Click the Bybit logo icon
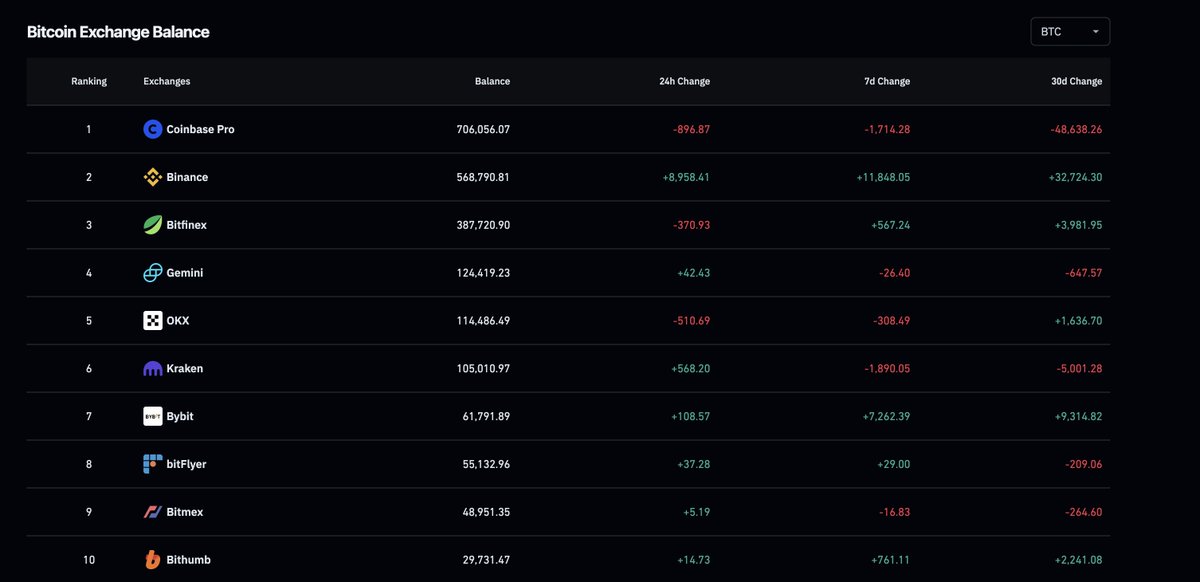The width and height of the screenshot is (1200, 582). (152, 416)
